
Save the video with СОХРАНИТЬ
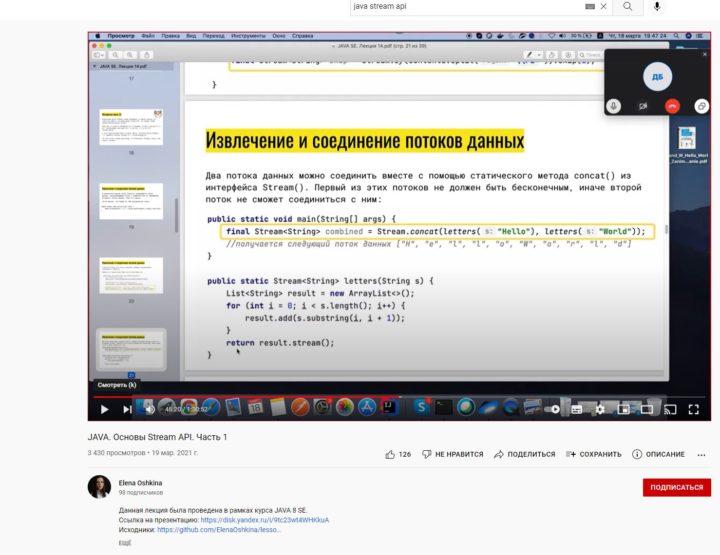594,454
